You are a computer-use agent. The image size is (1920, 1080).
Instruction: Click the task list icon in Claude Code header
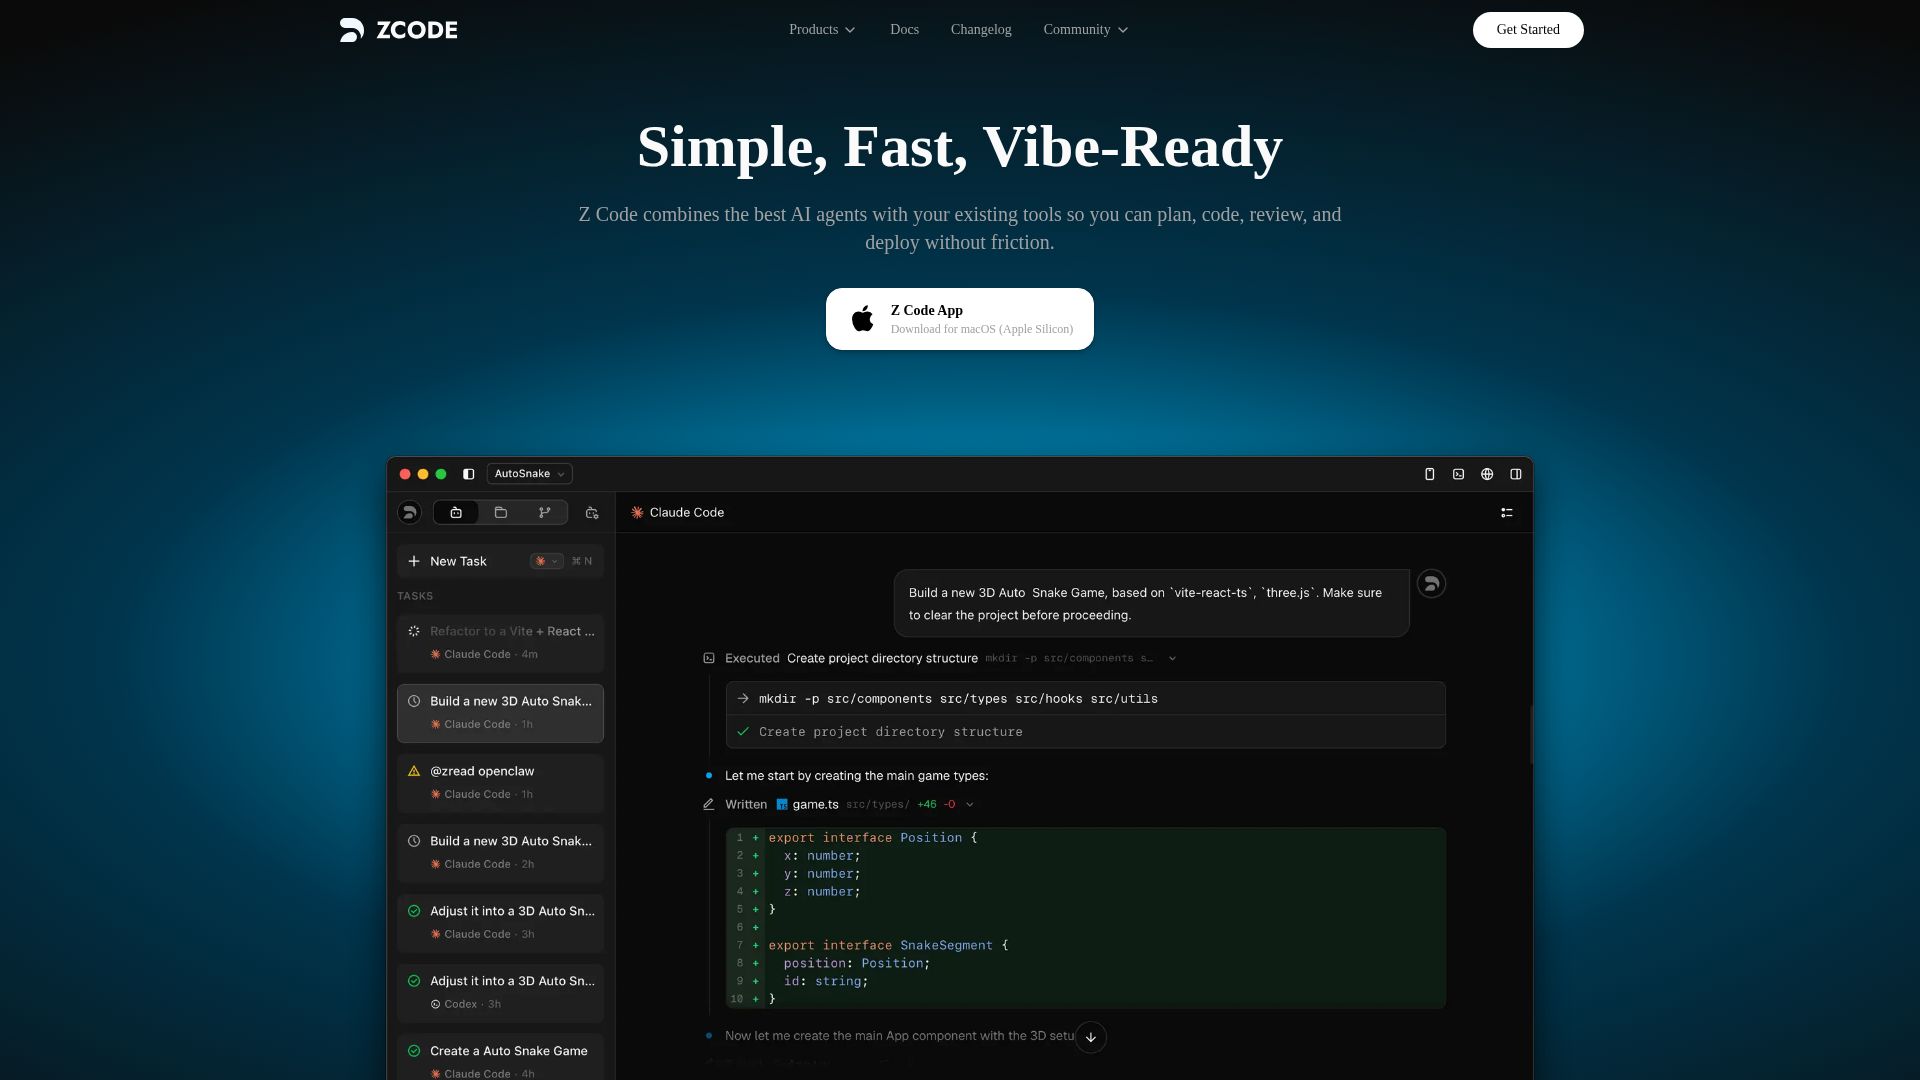(1507, 513)
